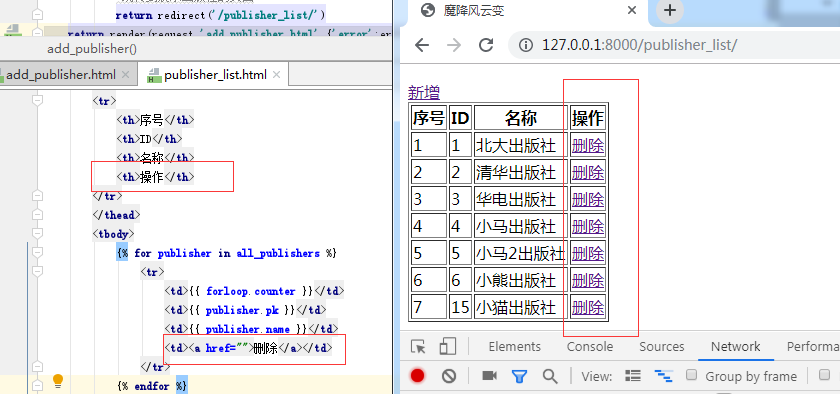Viewport: 840px width, 394px height.
Task: Click 删除 for 华电出版社
Action: [x=588, y=199]
